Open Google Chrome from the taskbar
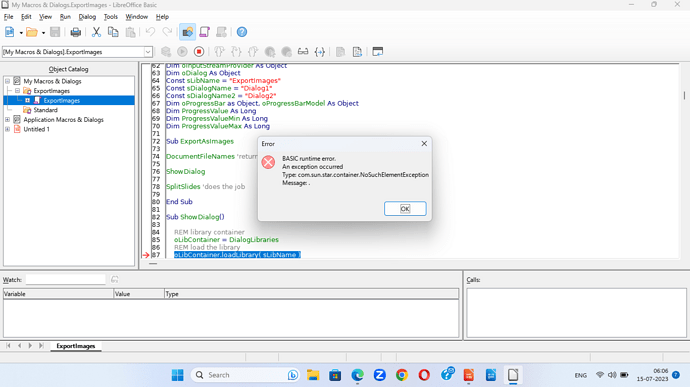The height and width of the screenshot is (387, 690). 401,375
